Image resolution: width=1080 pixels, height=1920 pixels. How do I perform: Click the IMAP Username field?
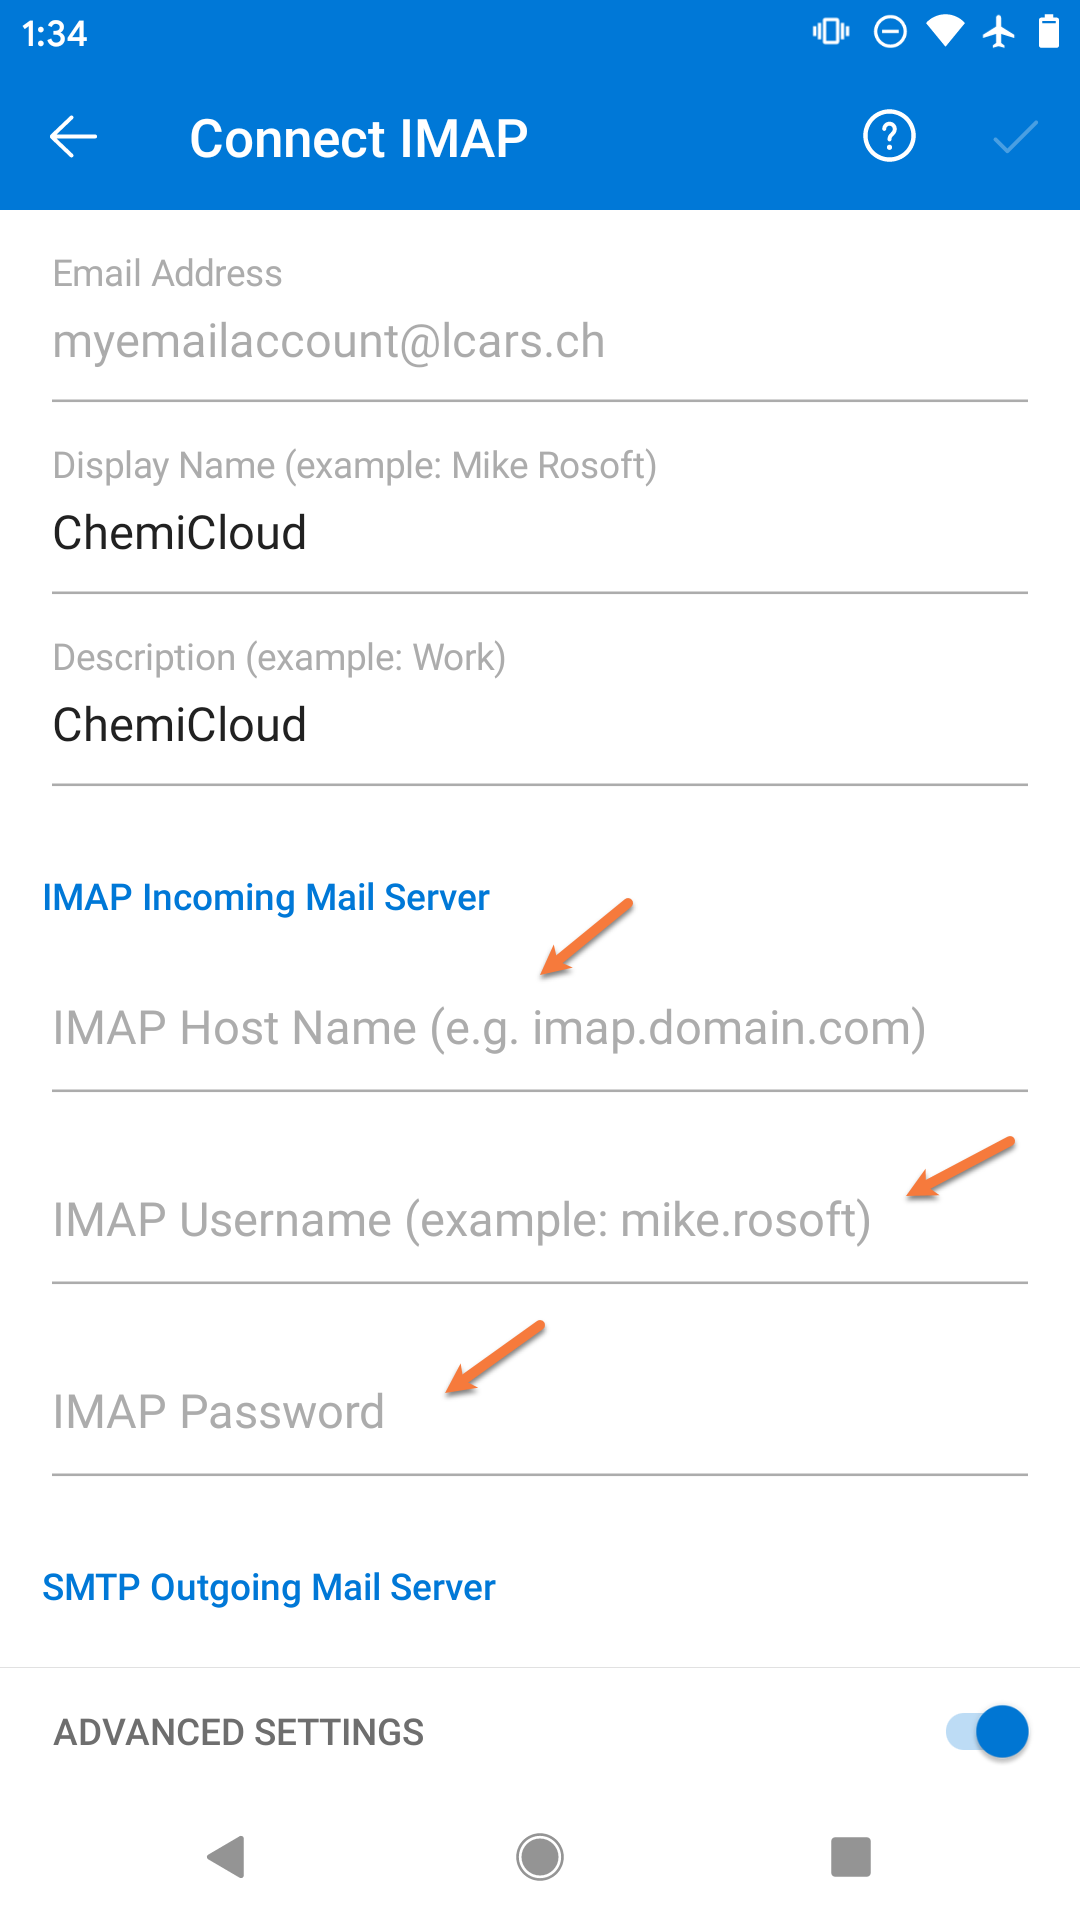pos(460,1220)
